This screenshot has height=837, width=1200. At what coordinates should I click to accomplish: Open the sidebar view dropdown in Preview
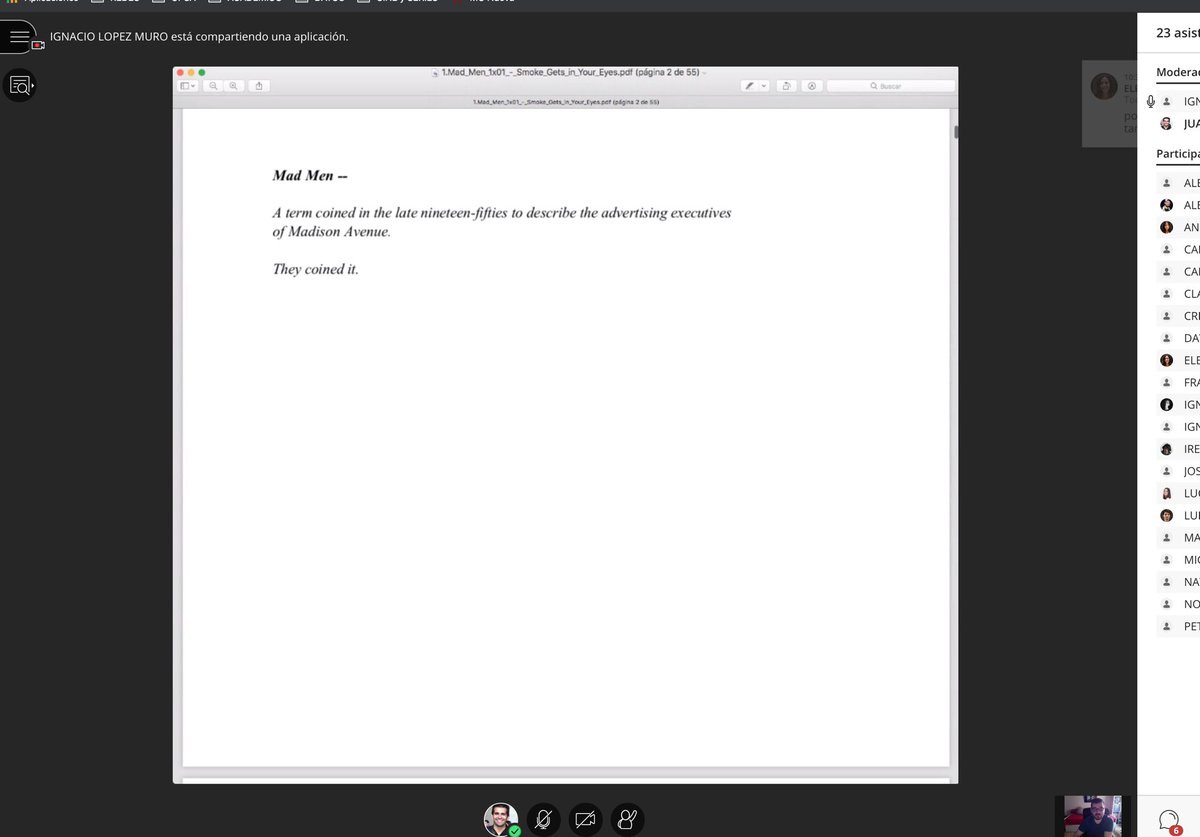click(188, 86)
